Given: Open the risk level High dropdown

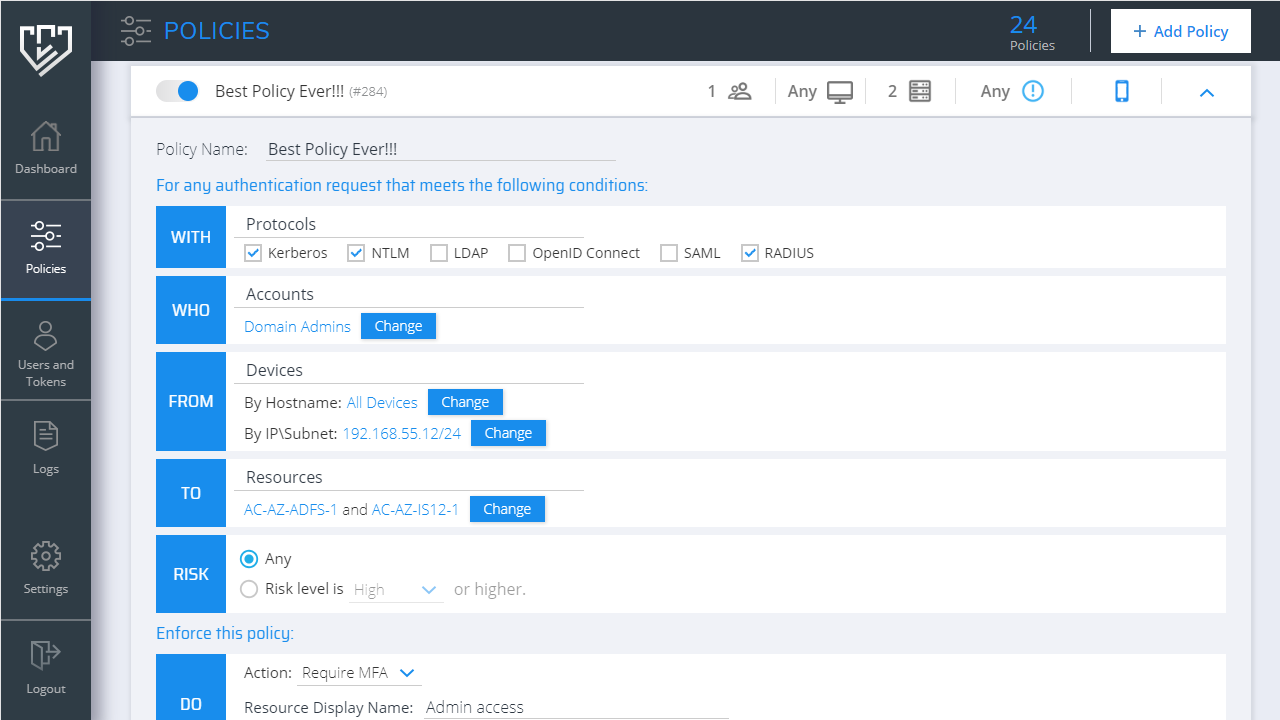Looking at the screenshot, I should 397,590.
